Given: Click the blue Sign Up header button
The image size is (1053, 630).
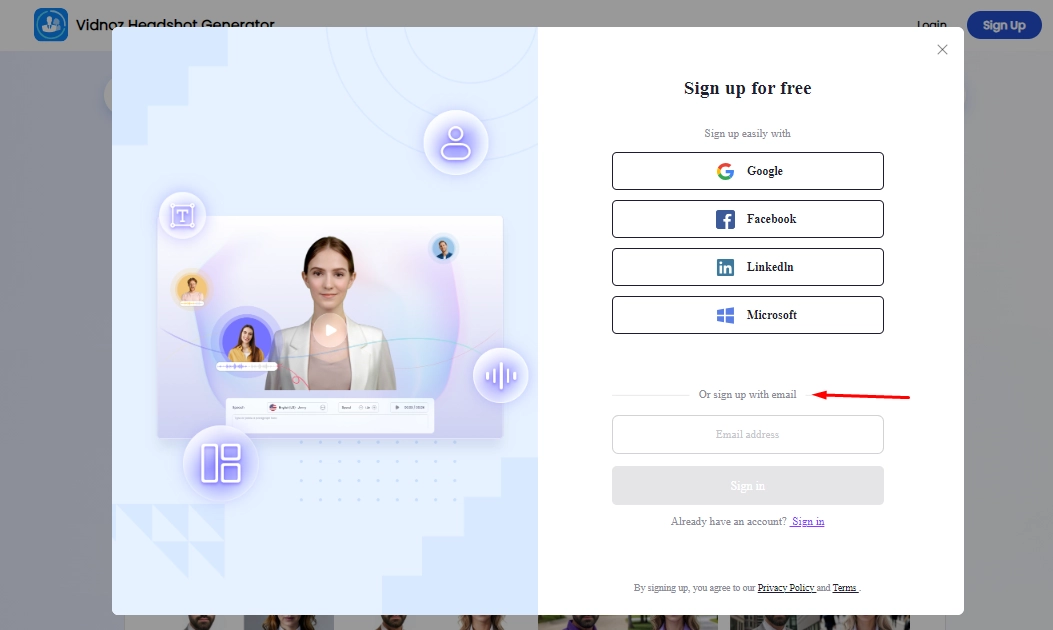Looking at the screenshot, I should pos(1004,26).
